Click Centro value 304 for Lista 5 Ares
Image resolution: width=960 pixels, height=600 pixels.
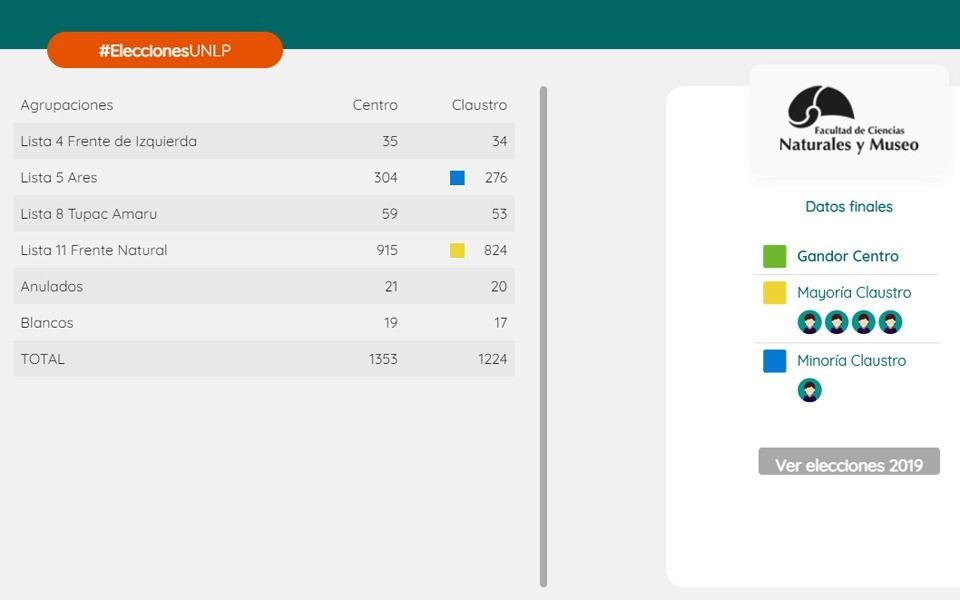pyautogui.click(x=386, y=178)
